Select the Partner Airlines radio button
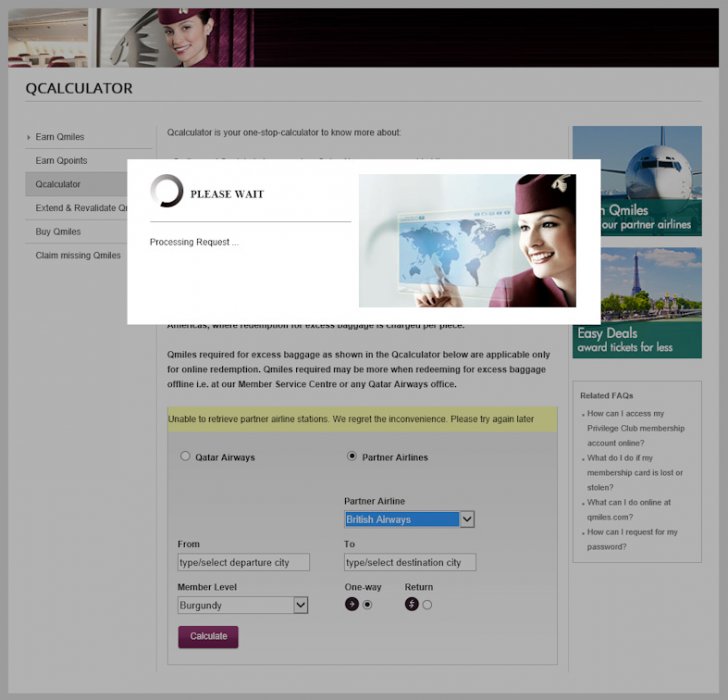 [351, 456]
